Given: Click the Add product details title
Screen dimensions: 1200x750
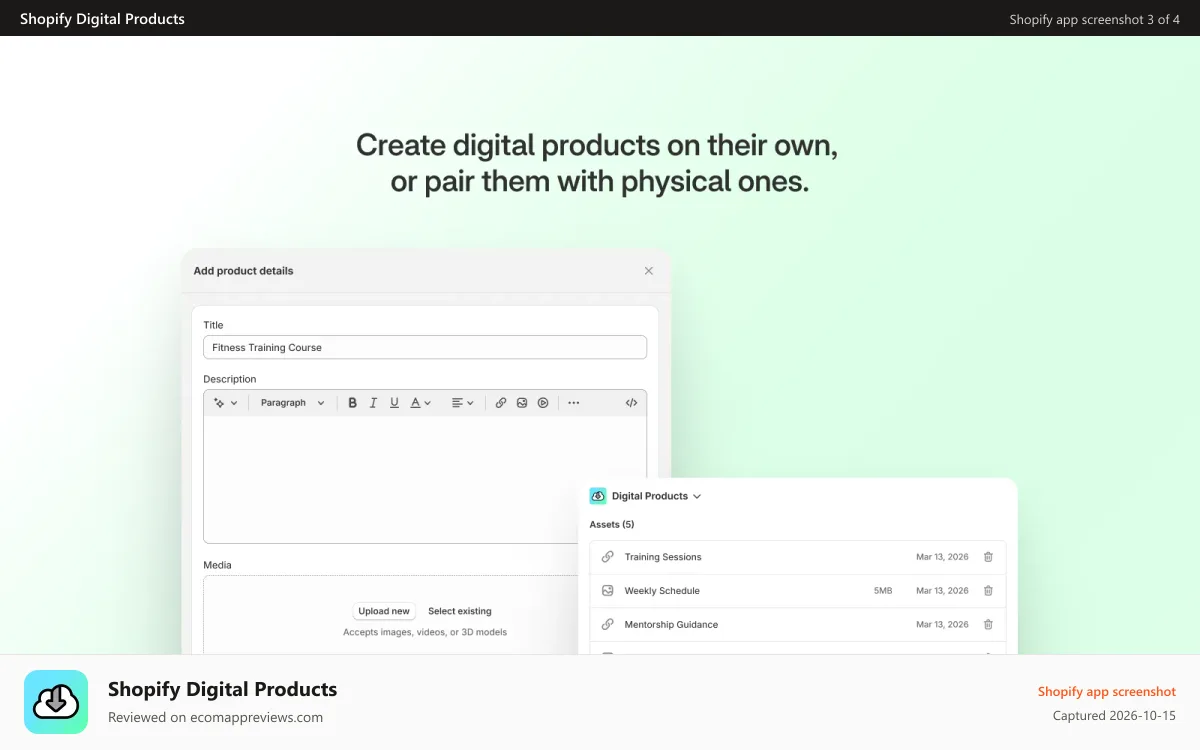Looking at the screenshot, I should [x=243, y=271].
